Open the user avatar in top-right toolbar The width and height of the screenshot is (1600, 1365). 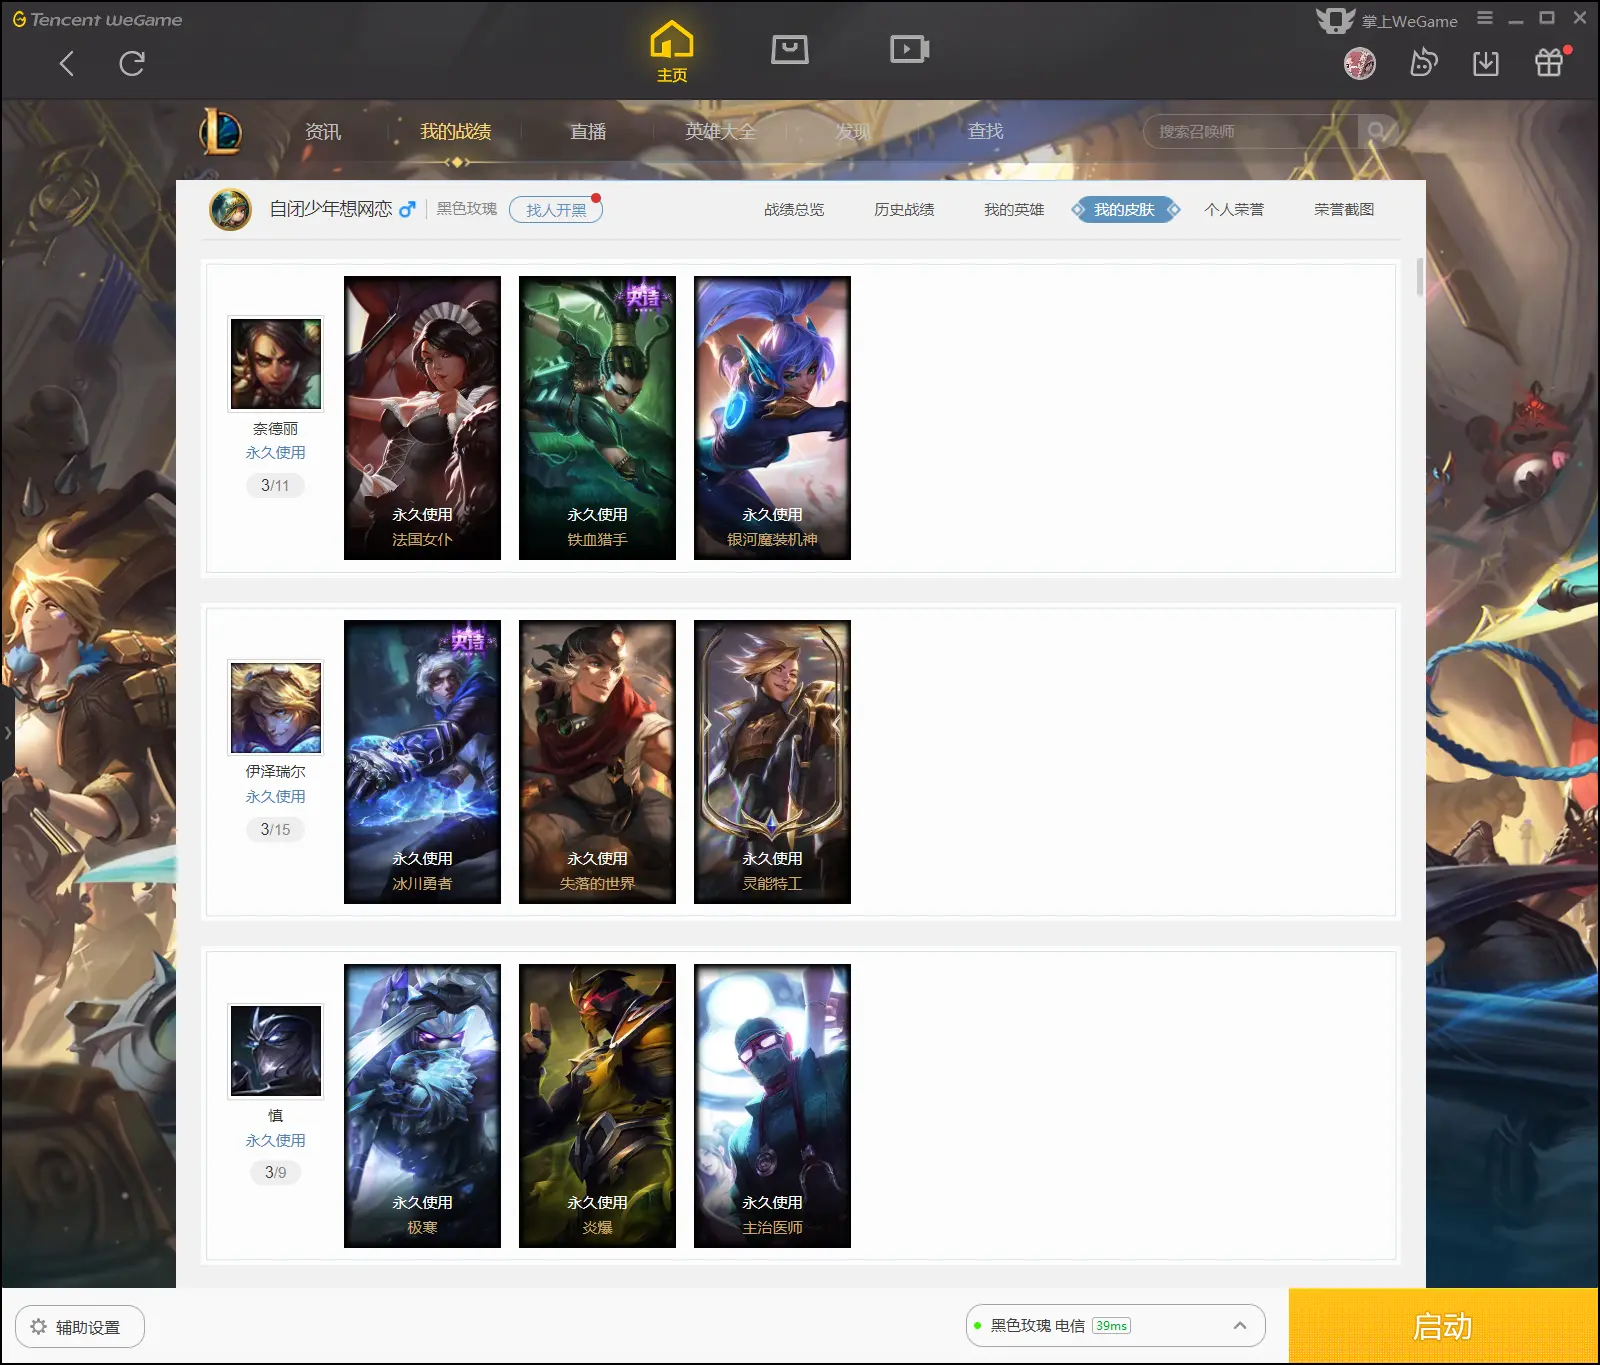coord(1360,64)
